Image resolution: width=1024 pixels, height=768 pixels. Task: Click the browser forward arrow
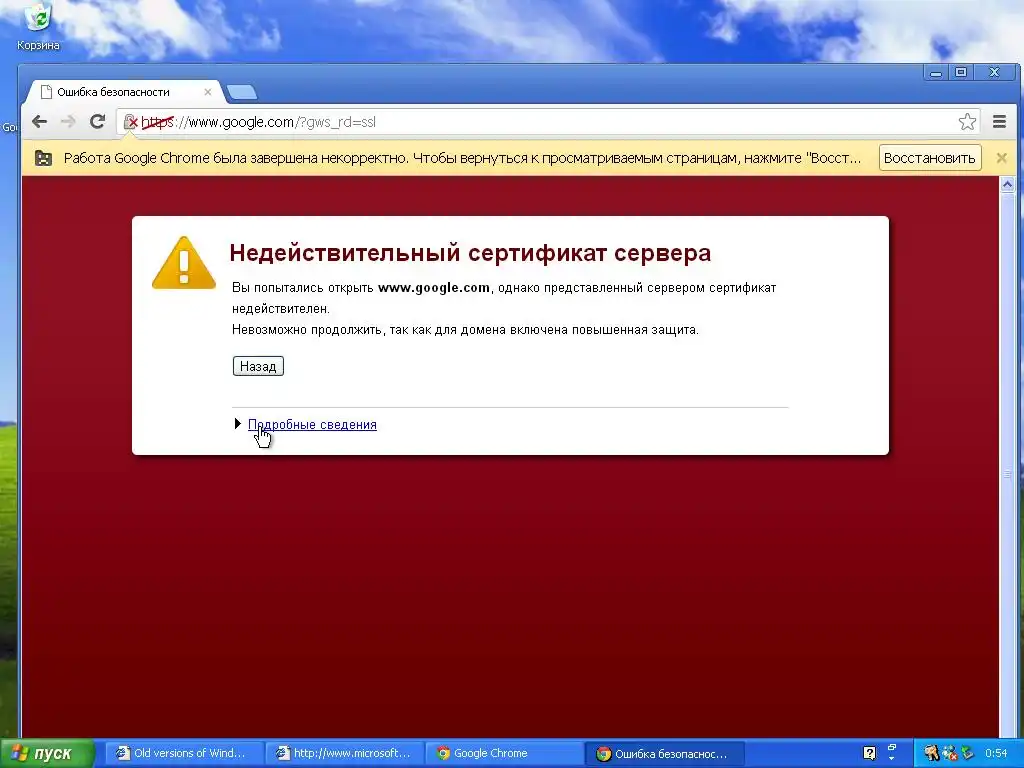[x=68, y=121]
